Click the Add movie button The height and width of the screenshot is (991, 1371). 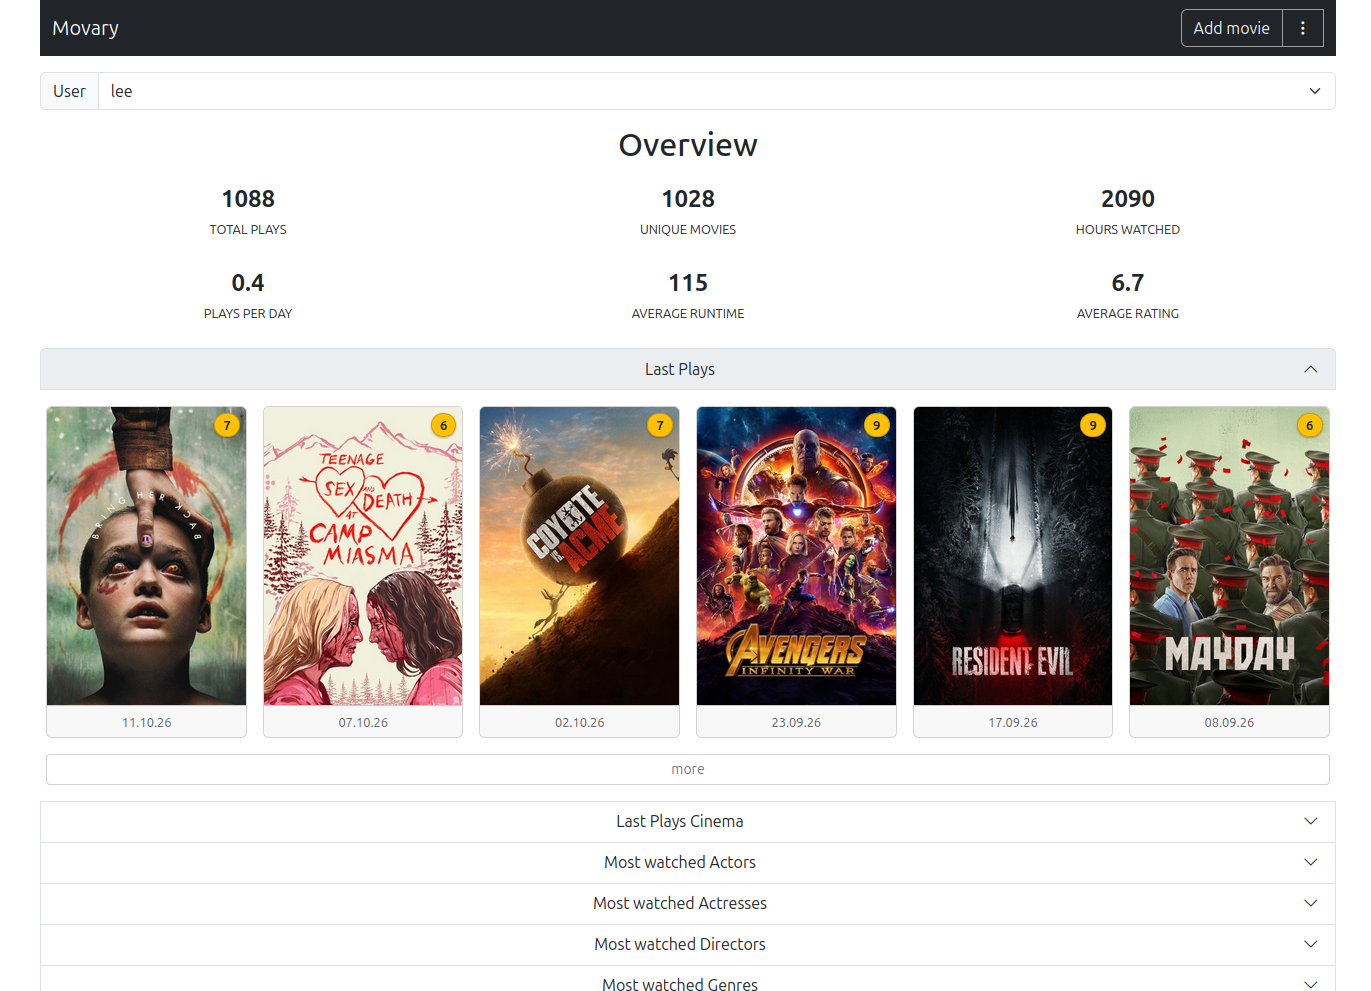pos(1232,28)
